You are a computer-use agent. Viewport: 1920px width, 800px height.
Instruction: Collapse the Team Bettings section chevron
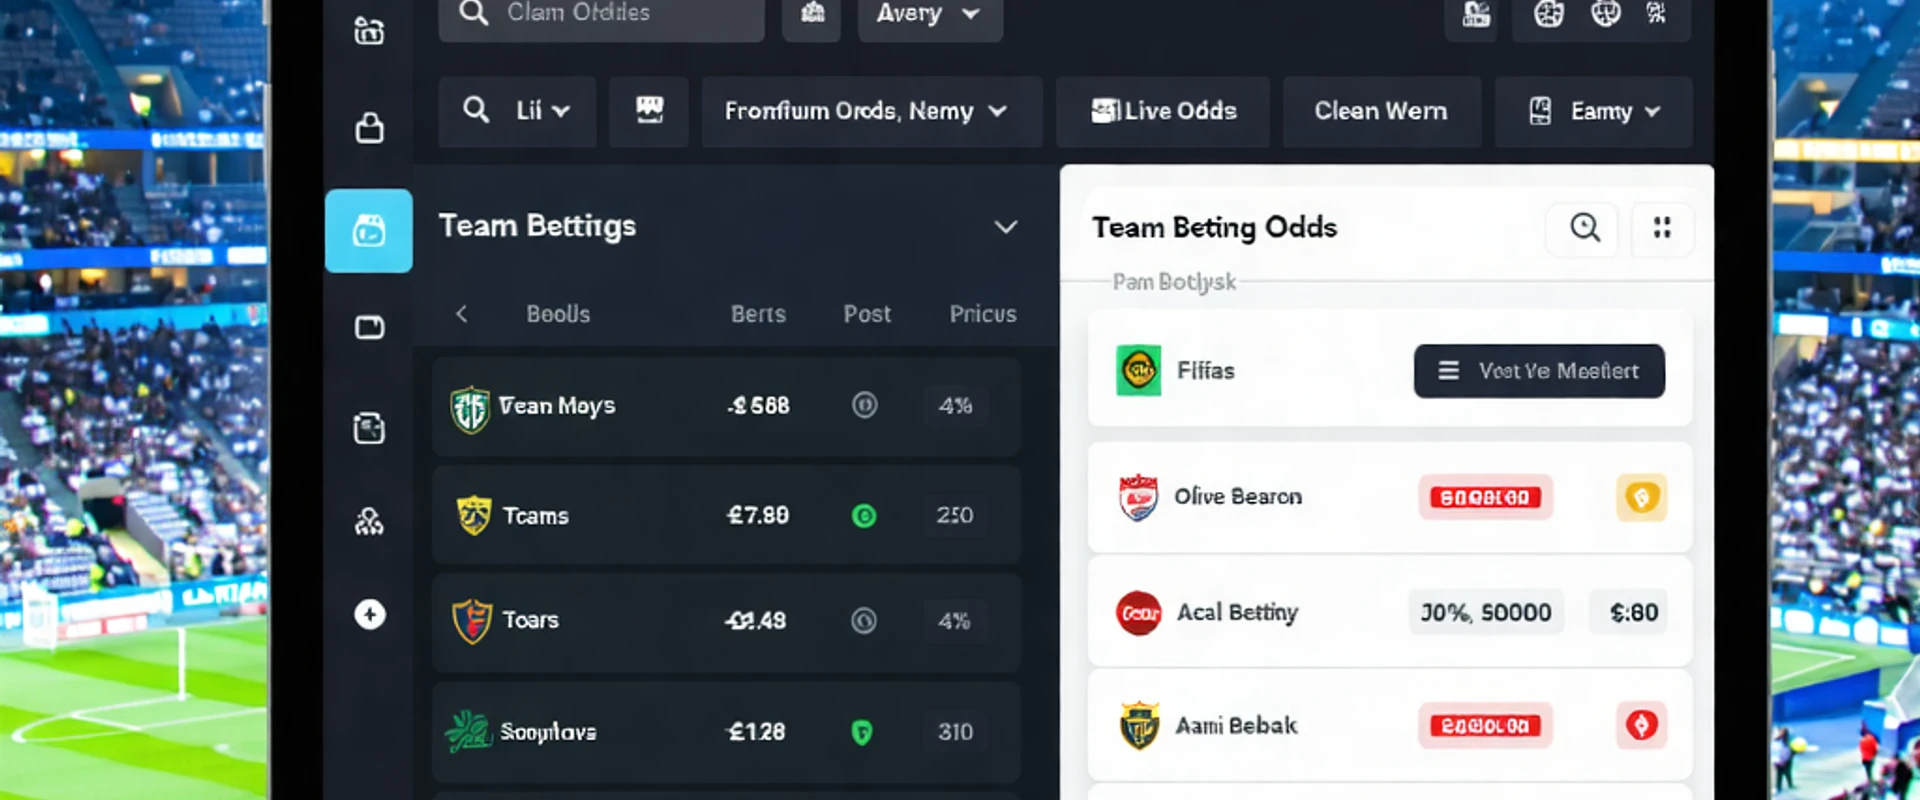1006,227
